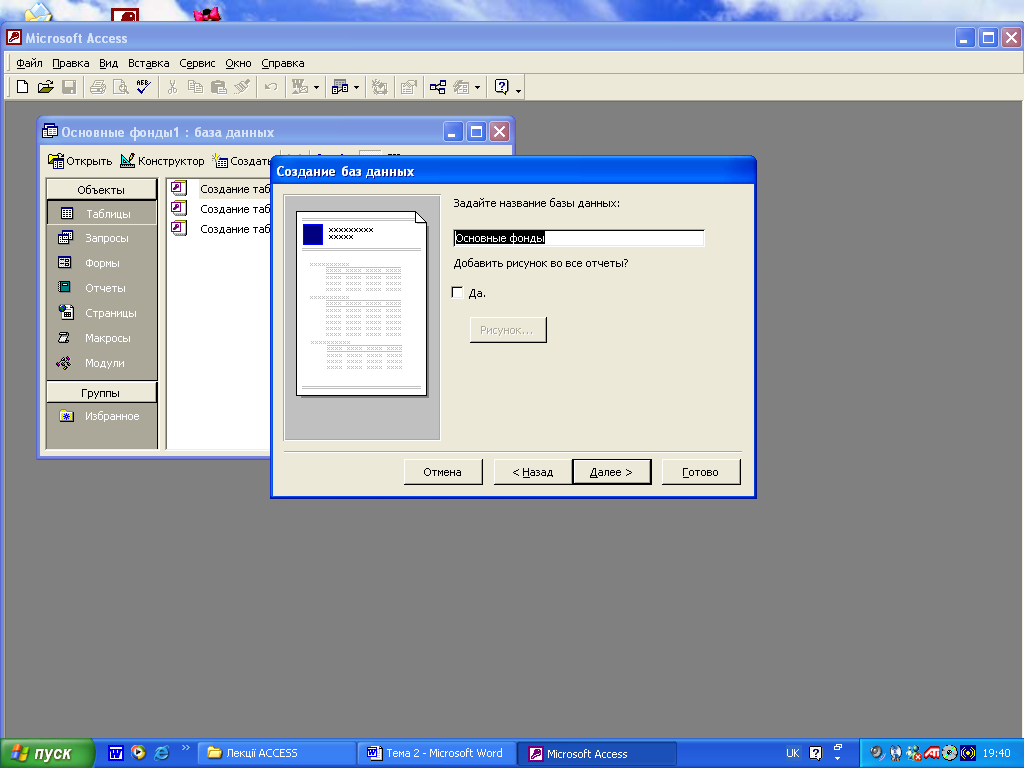Screen dimensions: 1024x768
Task: Click the Undo arrow icon
Action: click(271, 87)
